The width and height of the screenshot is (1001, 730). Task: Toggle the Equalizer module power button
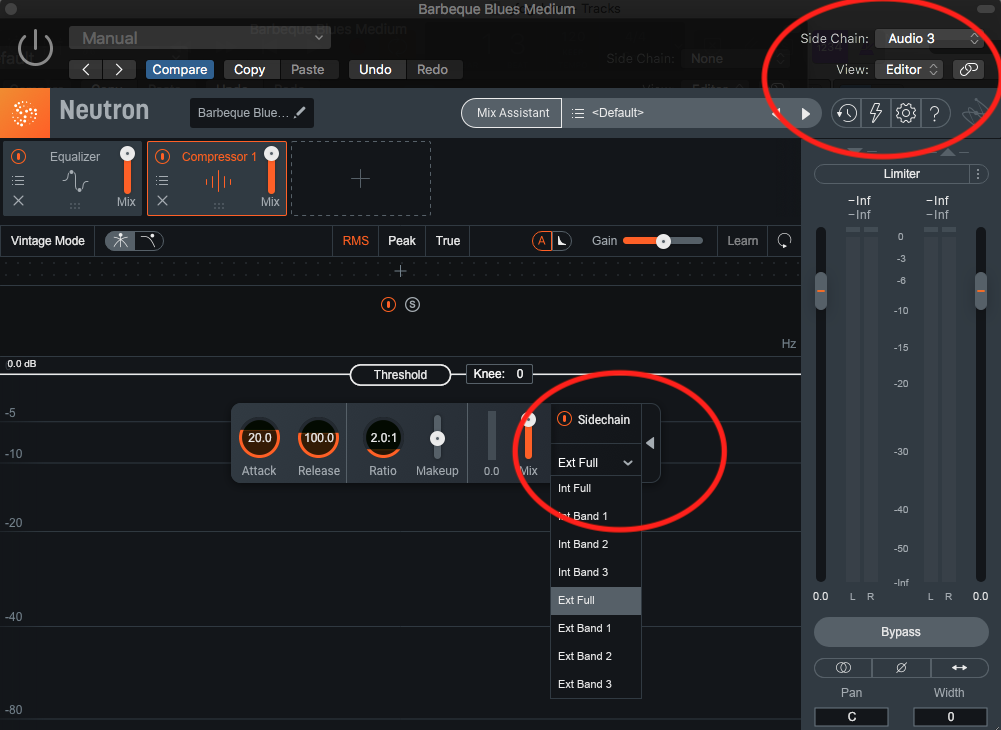[x=19, y=156]
